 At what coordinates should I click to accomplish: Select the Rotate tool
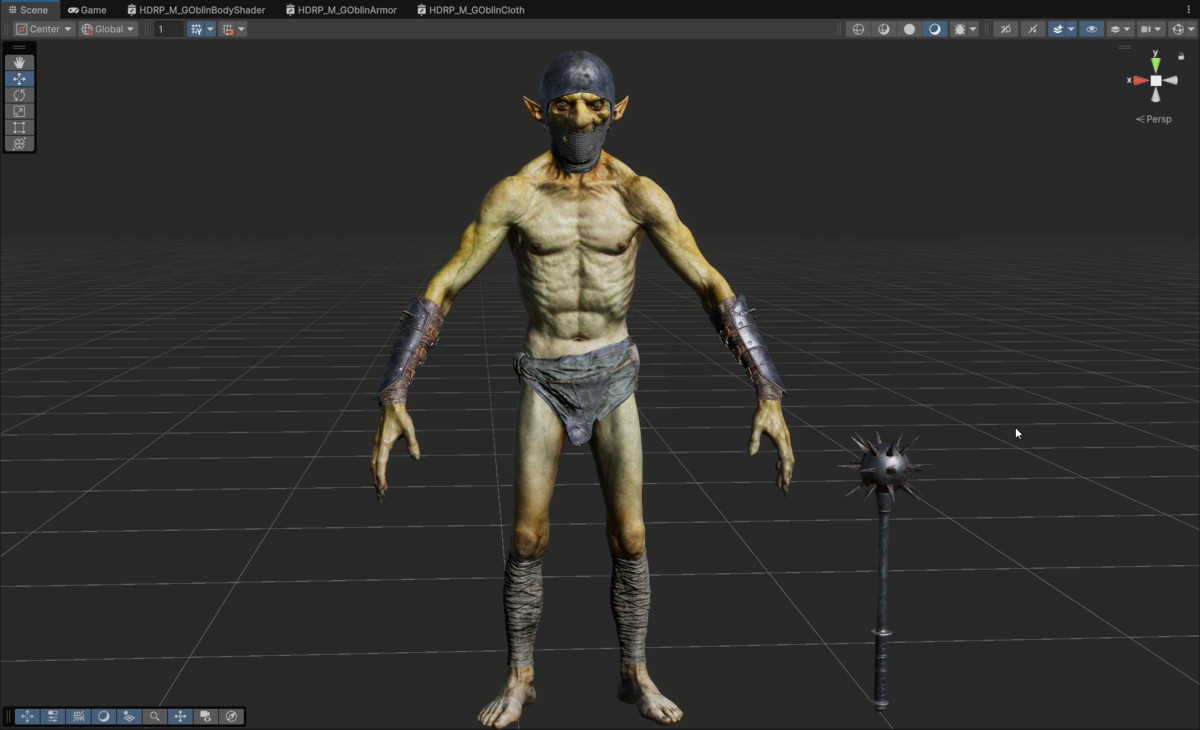click(19, 95)
